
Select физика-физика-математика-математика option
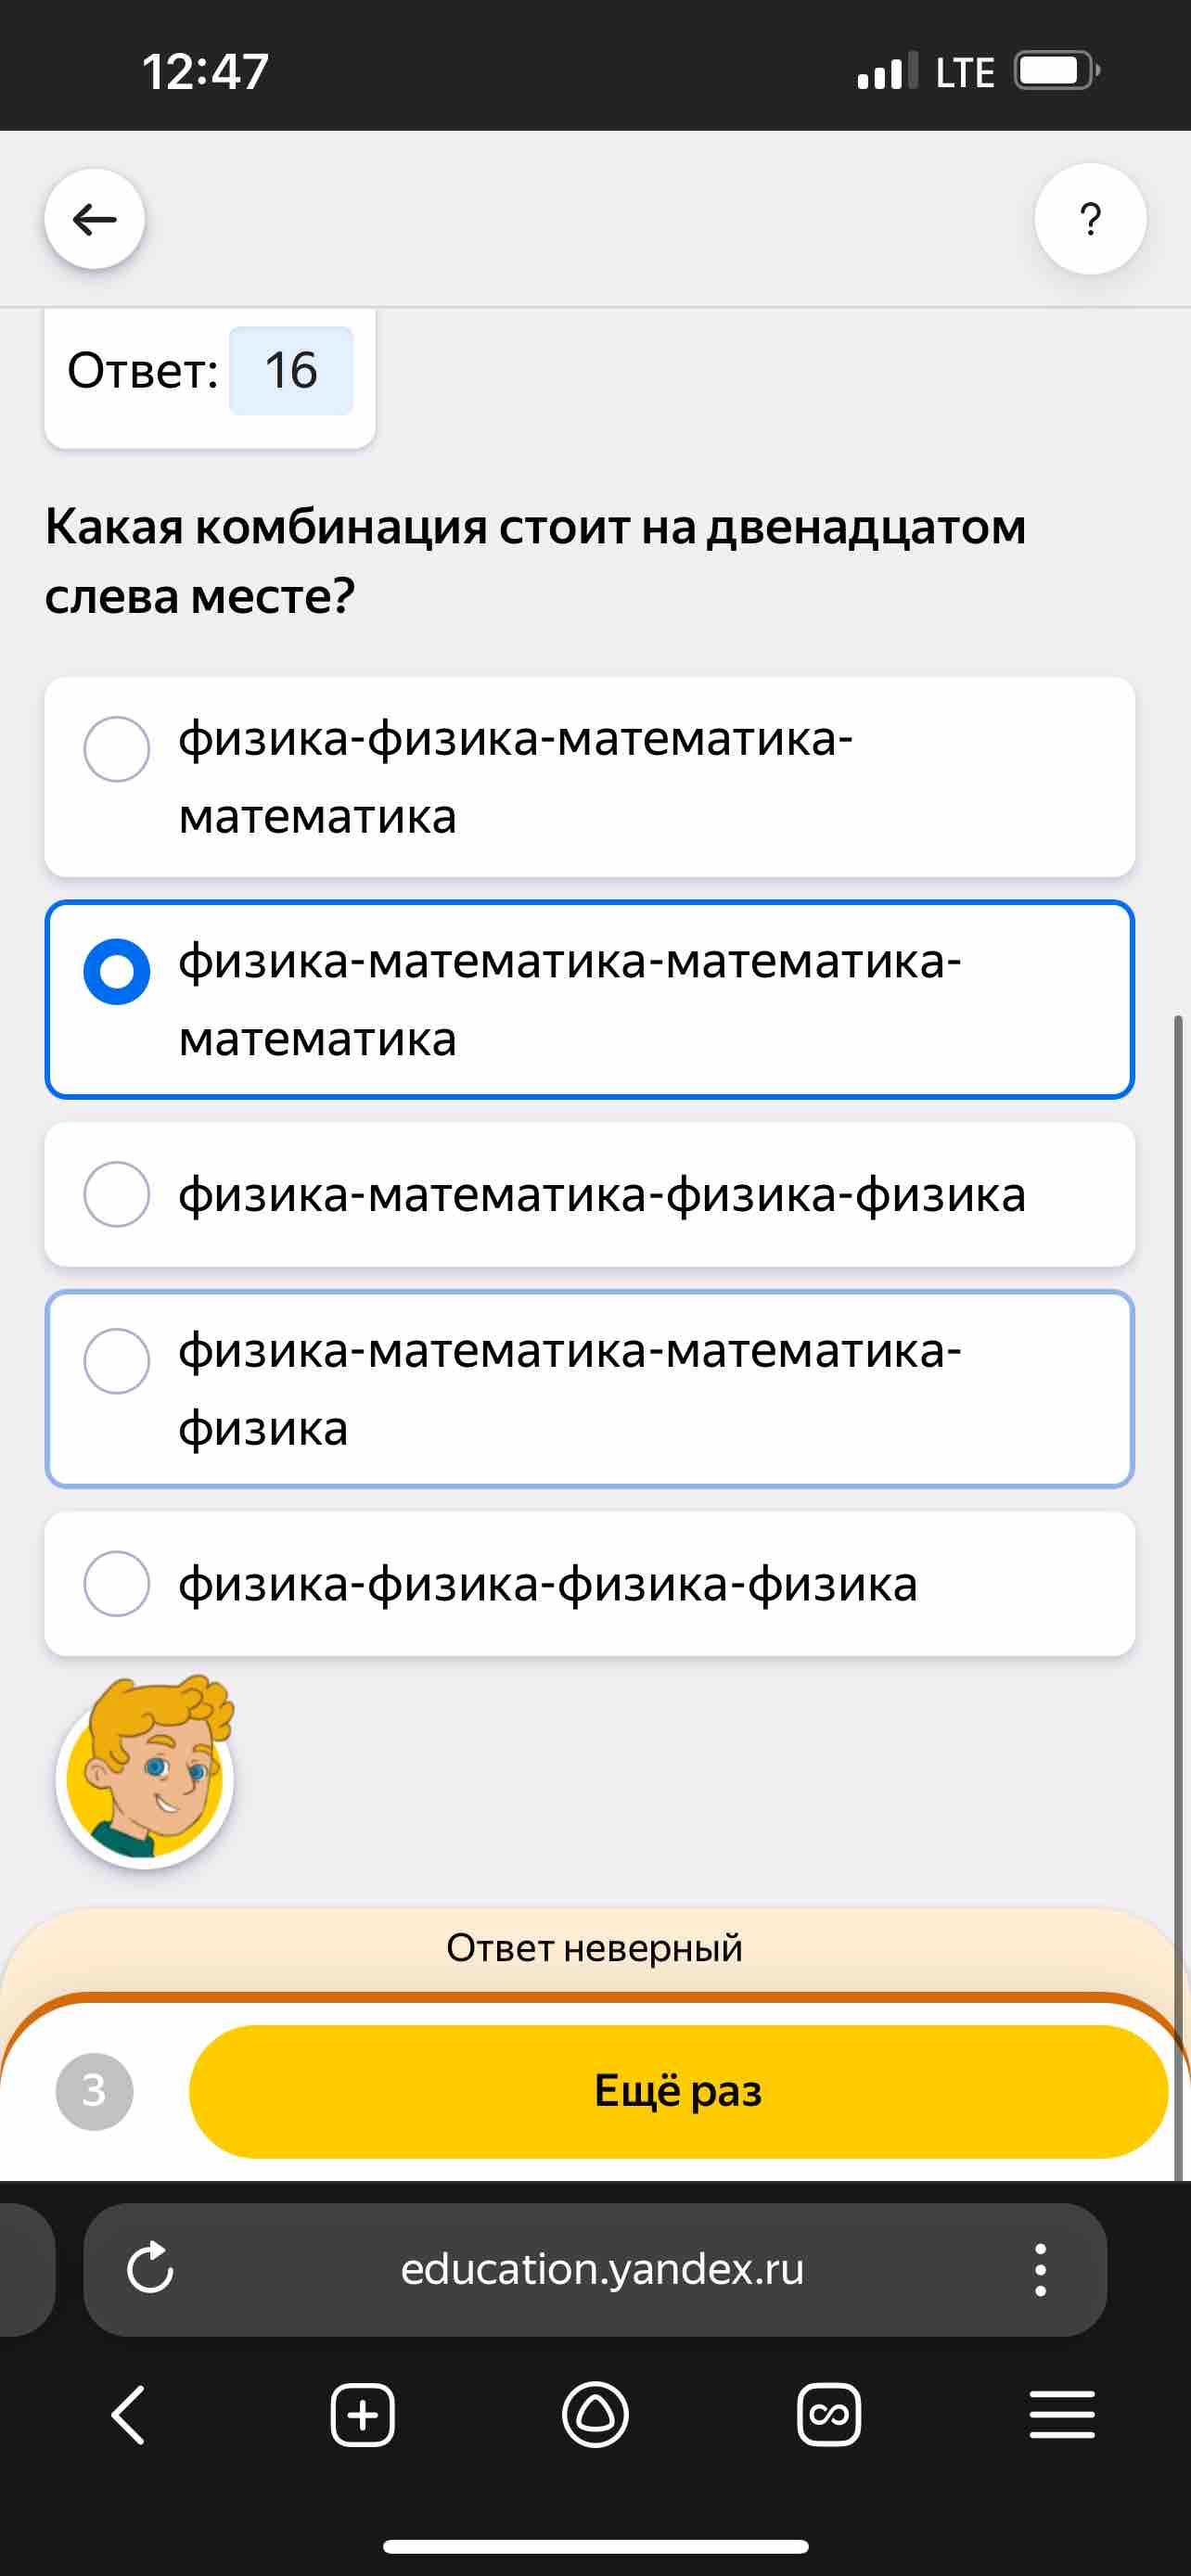589,777
